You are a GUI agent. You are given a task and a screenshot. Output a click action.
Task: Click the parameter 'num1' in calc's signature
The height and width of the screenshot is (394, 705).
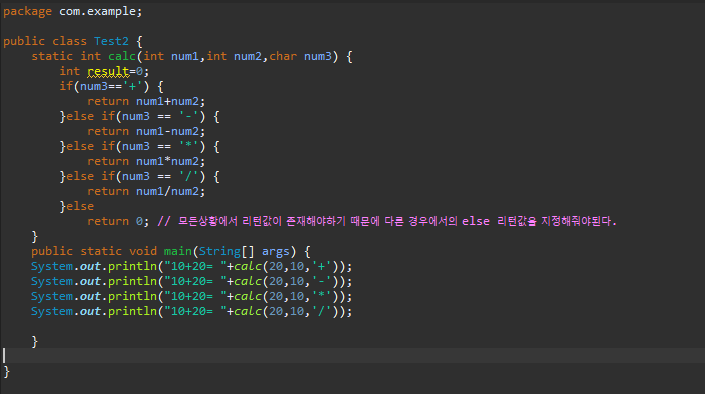click(185, 56)
